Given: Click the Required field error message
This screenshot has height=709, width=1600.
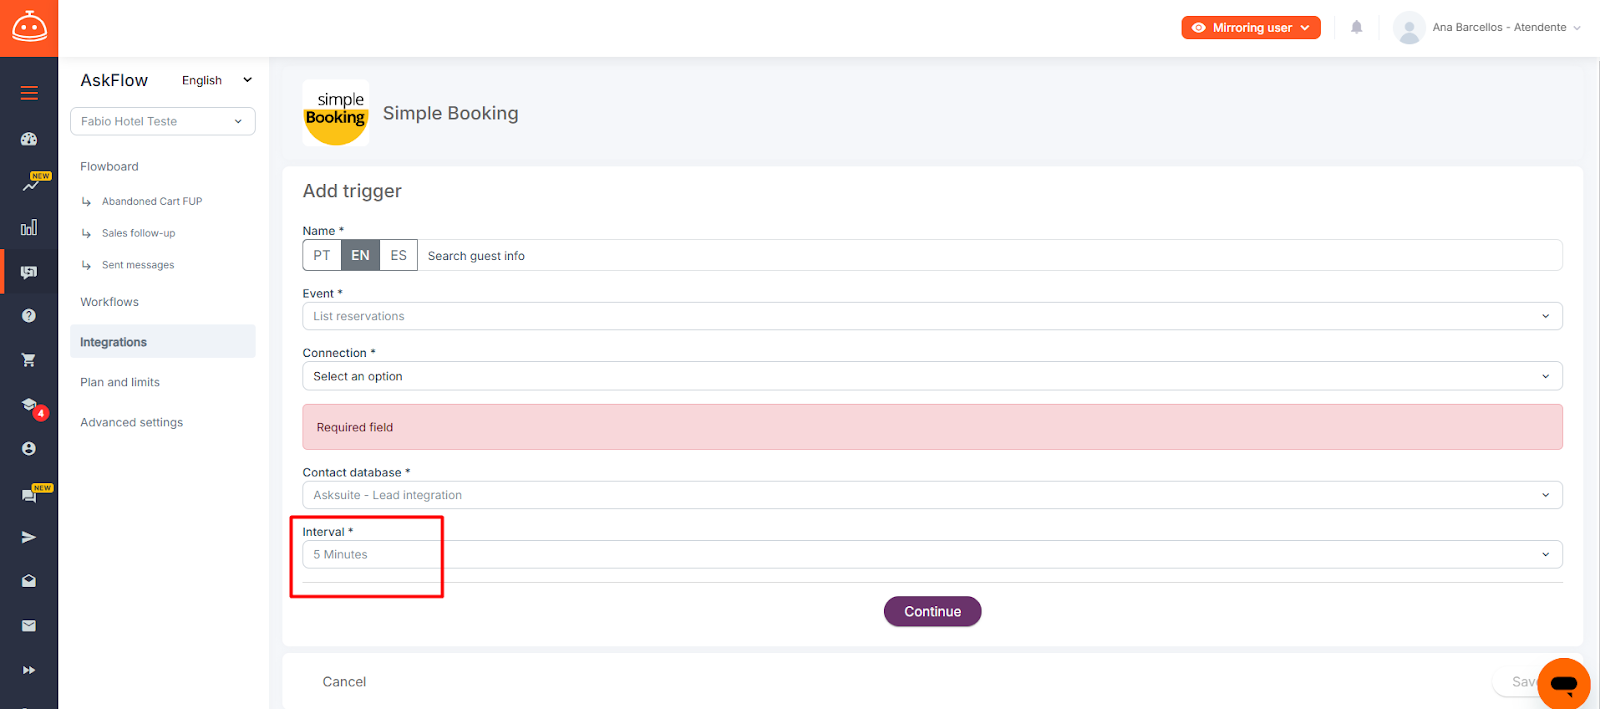Looking at the screenshot, I should (x=932, y=427).
